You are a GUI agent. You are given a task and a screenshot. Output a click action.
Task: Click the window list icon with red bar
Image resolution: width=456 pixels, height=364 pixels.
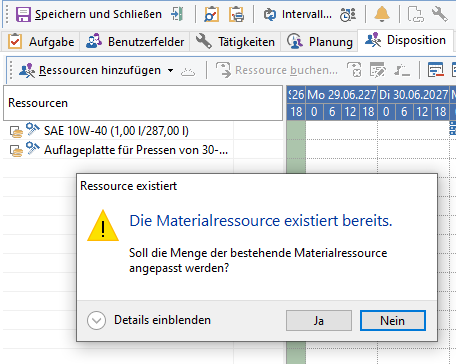436,70
